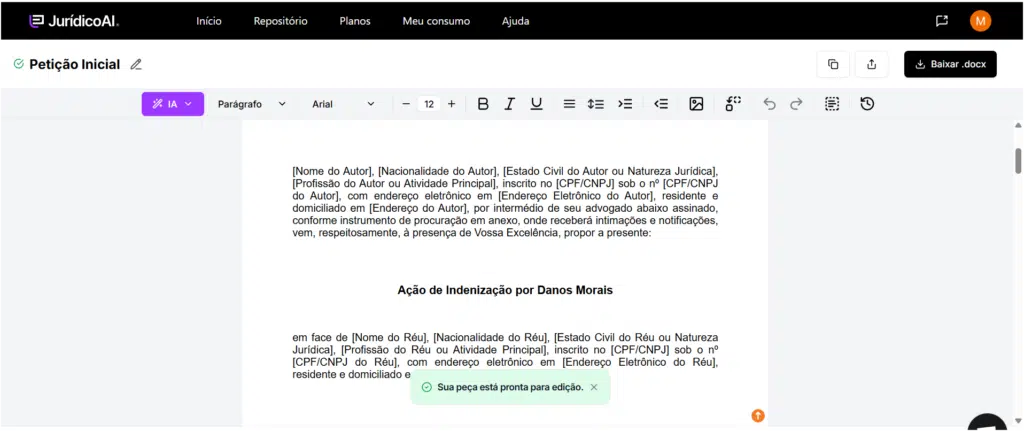This screenshot has width=1024, height=431.
Task: Click the '[Nome do Réu]' placeholder text
Action: pyautogui.click(x=390, y=338)
